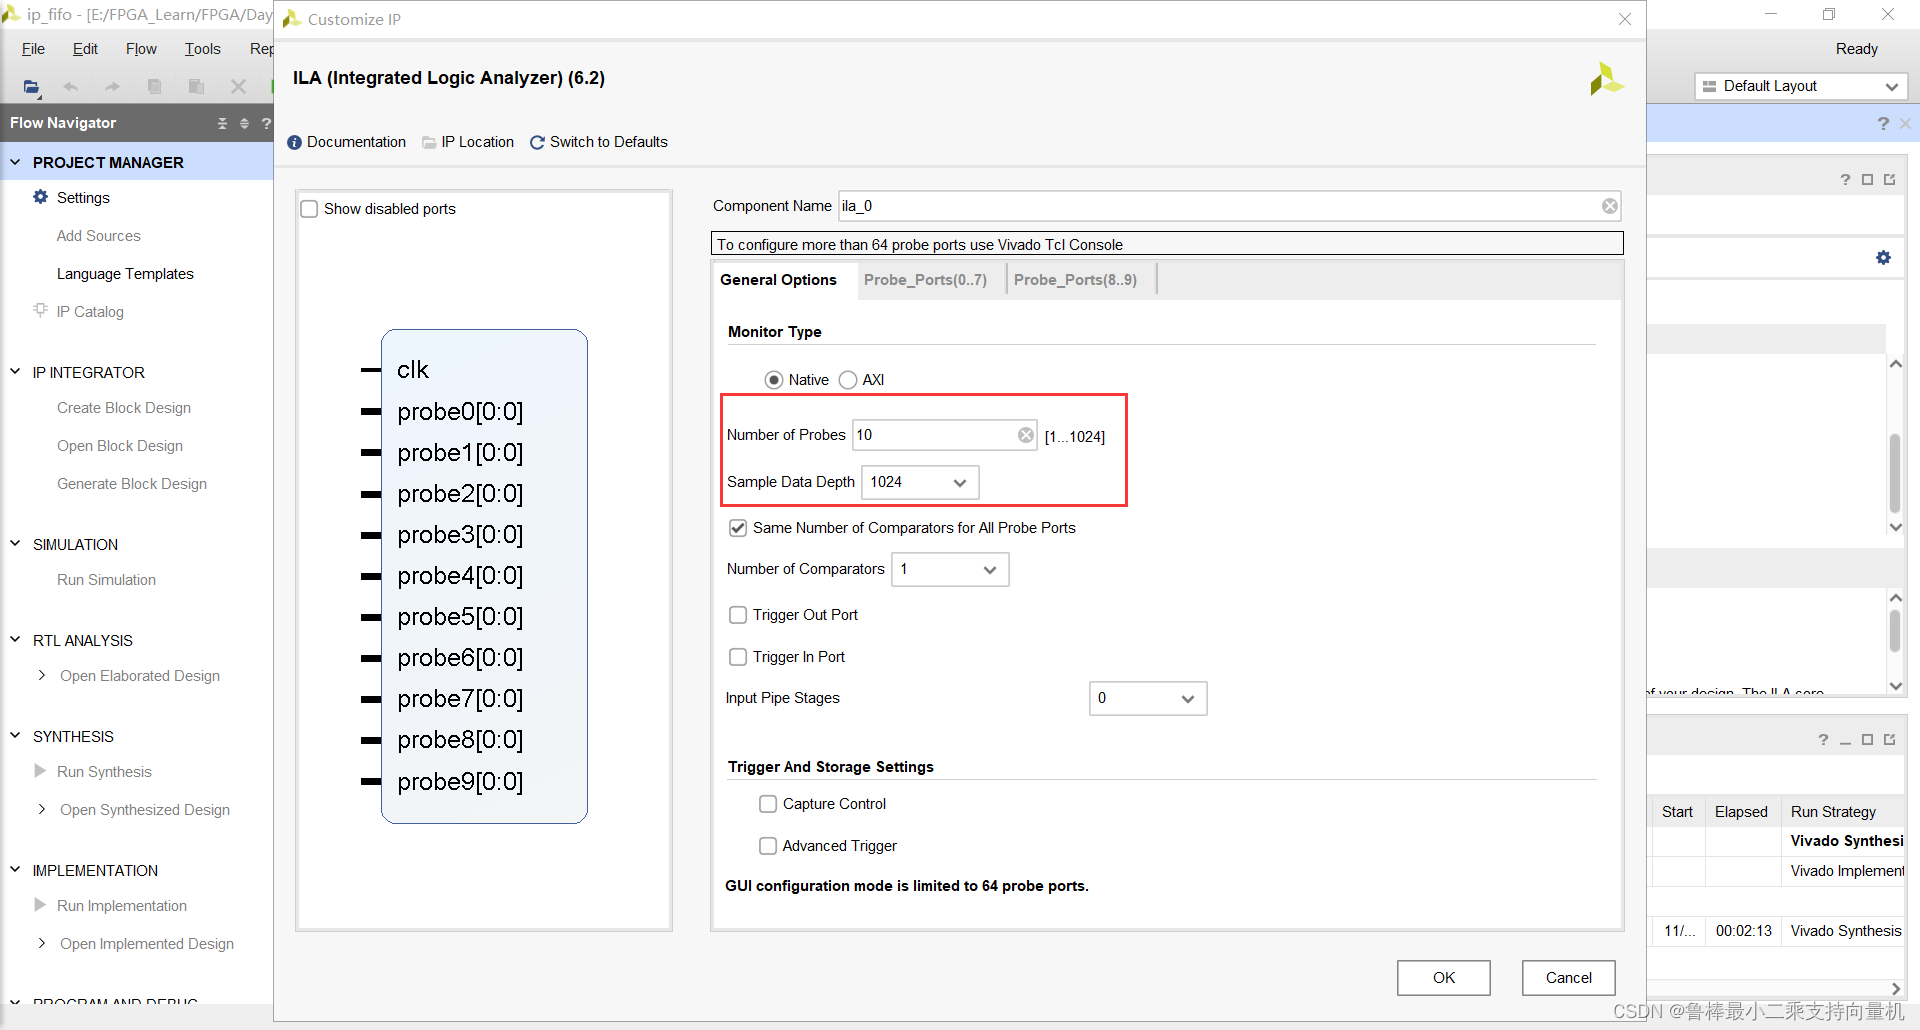Open the Number of Comparators dropdown

pyautogui.click(x=950, y=569)
